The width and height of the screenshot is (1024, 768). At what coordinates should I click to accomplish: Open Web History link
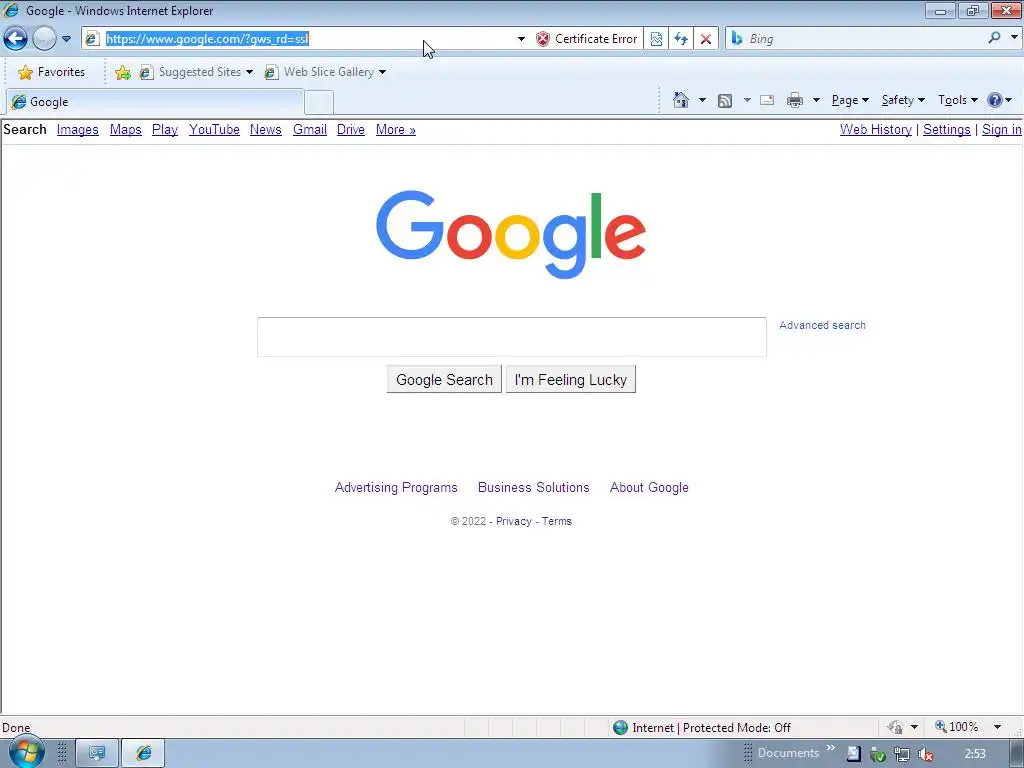pos(876,129)
